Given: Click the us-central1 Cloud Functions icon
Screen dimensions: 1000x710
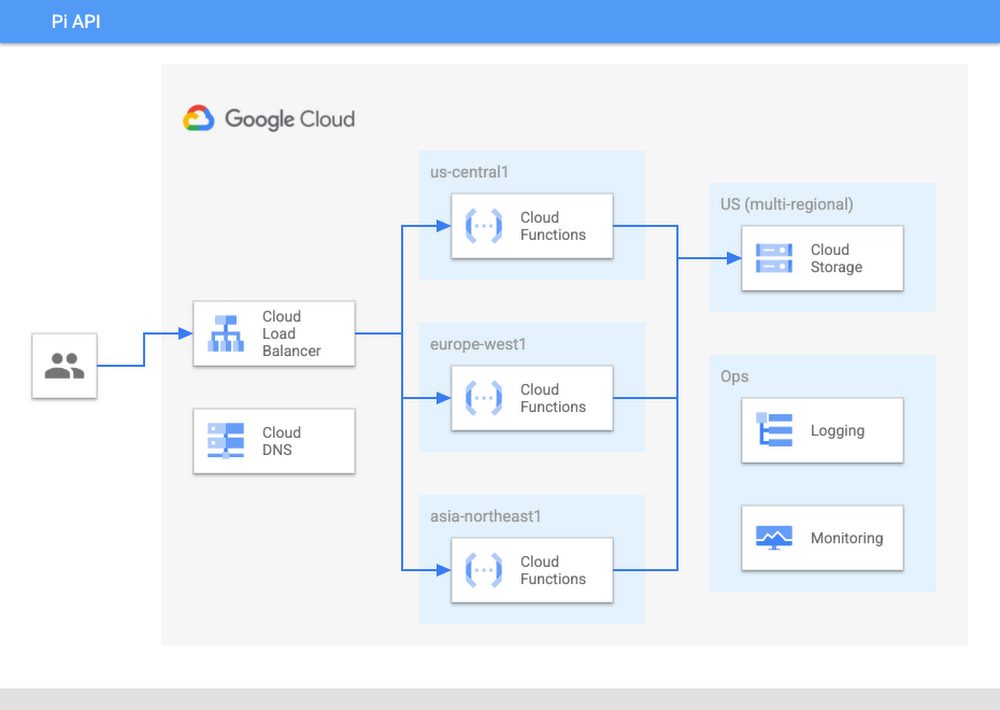Looking at the screenshot, I should pos(483,226).
